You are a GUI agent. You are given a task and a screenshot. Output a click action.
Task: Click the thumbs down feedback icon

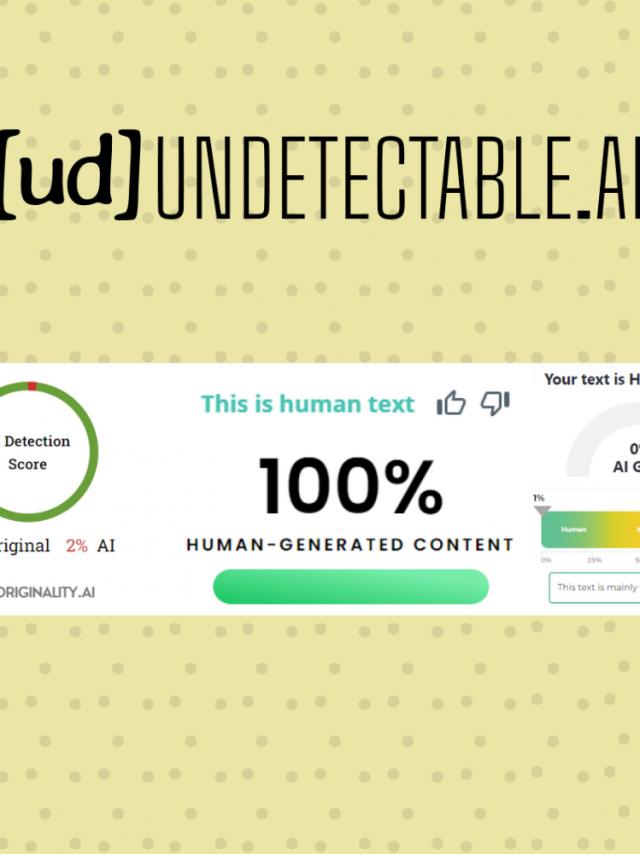(x=495, y=403)
